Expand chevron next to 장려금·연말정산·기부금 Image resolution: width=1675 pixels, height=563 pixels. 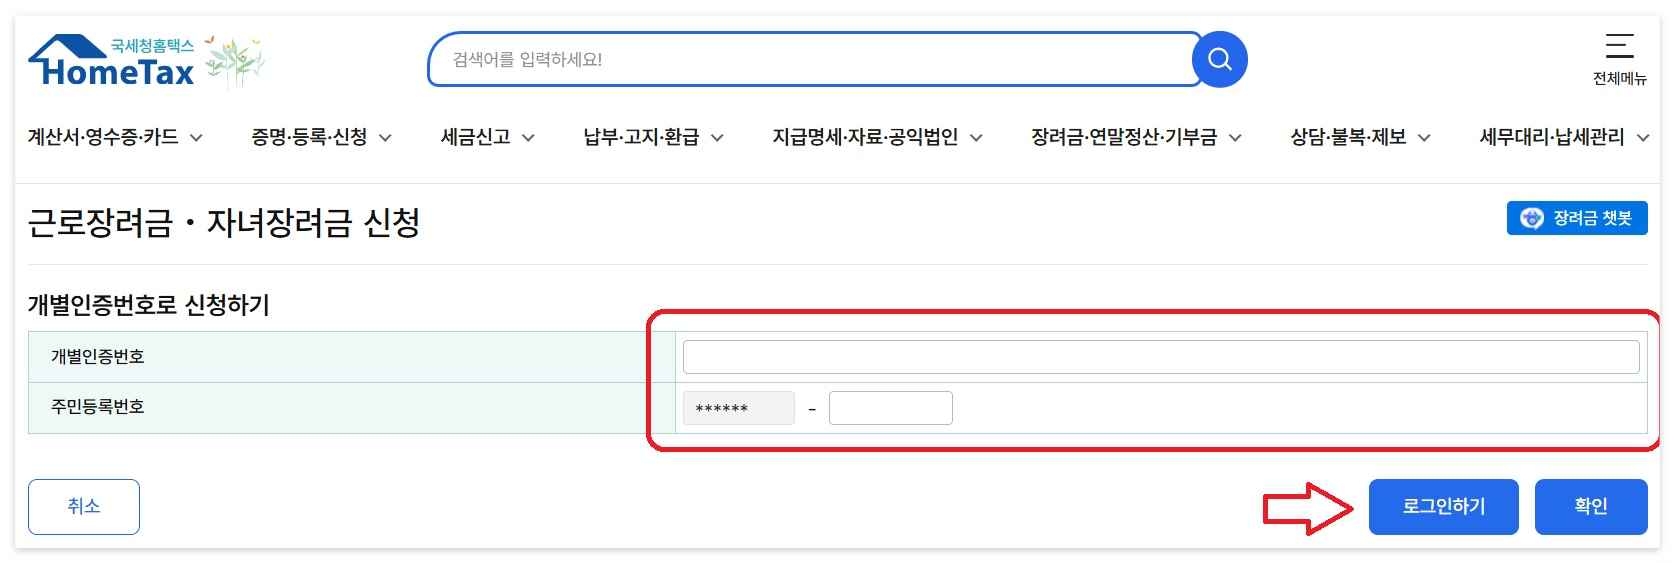coord(1235,138)
